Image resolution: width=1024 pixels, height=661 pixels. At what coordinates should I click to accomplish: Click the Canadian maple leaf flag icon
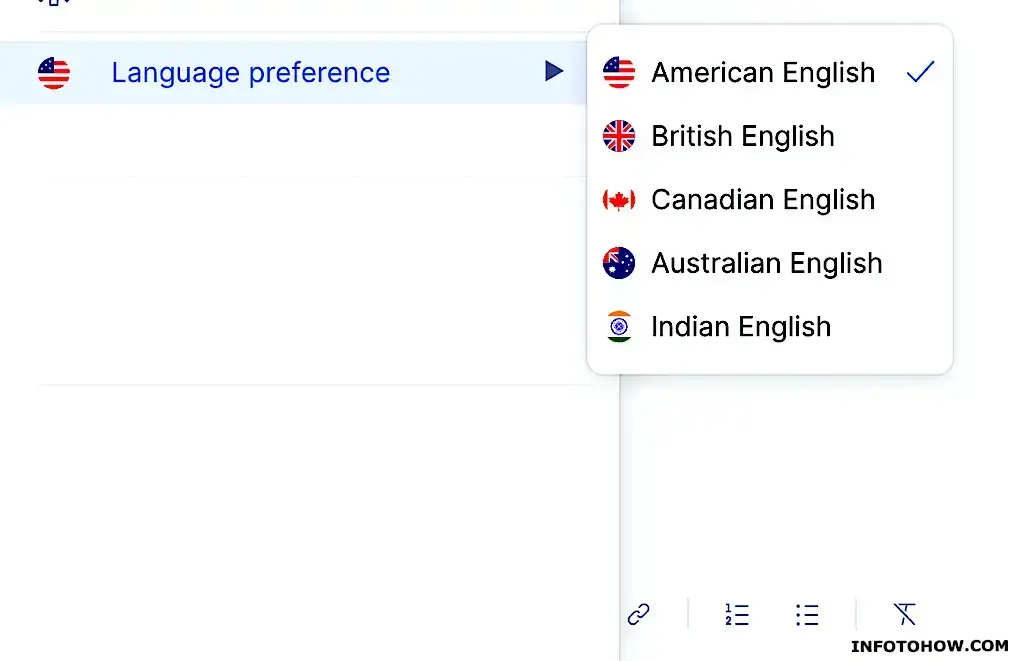pyautogui.click(x=619, y=199)
